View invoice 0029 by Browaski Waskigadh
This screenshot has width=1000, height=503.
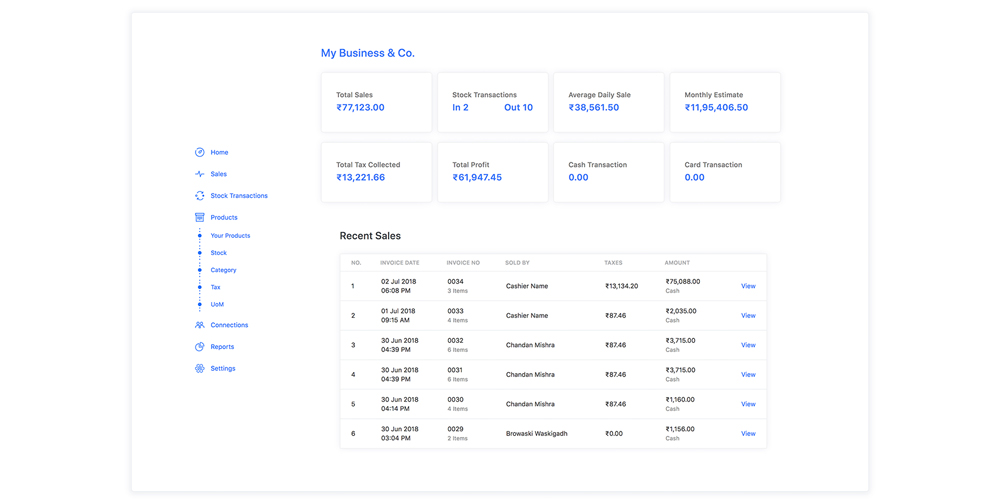click(748, 434)
